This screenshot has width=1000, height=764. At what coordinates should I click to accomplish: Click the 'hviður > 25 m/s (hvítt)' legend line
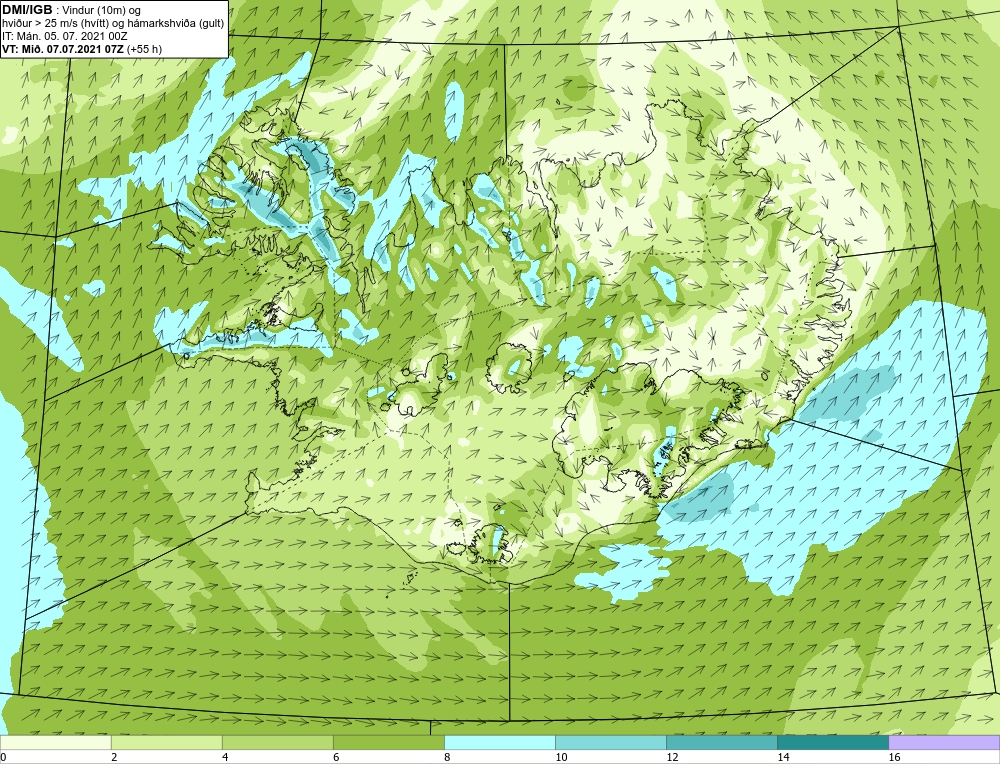pos(56,24)
